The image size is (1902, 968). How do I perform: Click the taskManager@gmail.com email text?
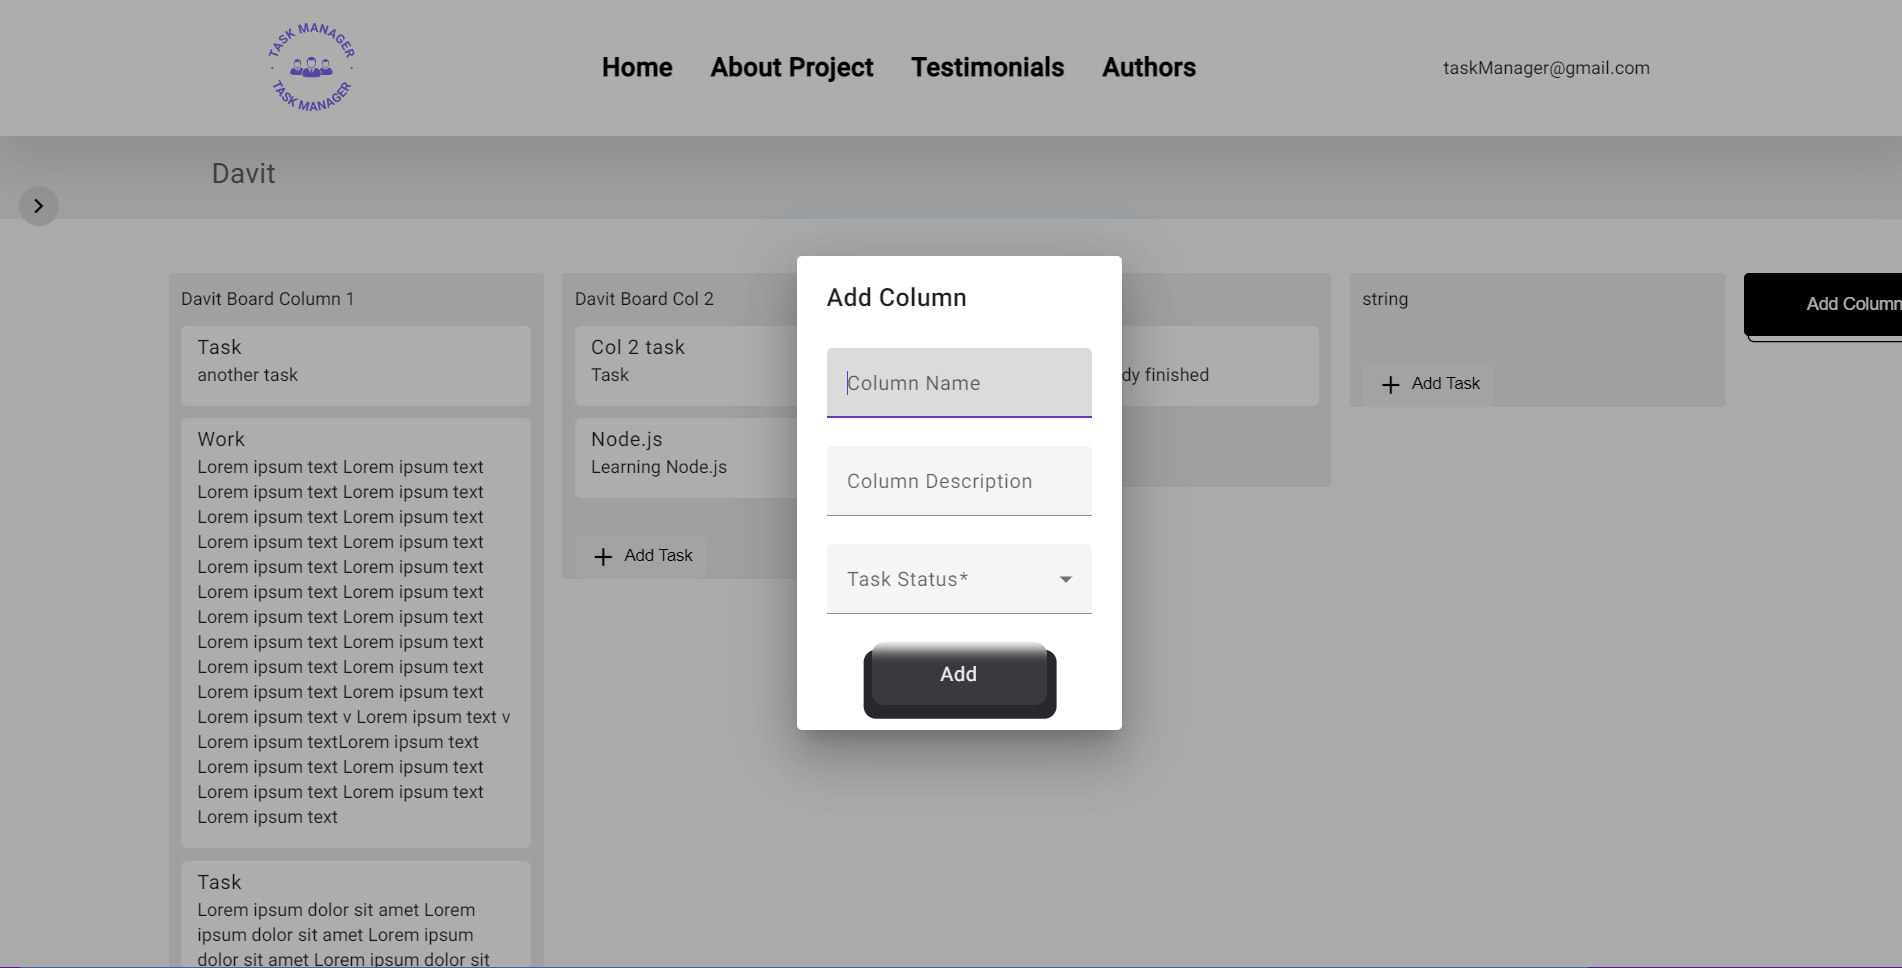pos(1546,68)
